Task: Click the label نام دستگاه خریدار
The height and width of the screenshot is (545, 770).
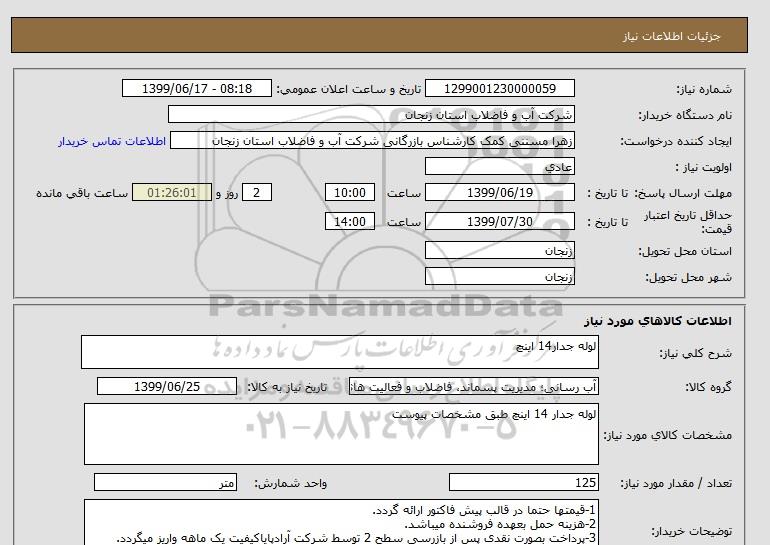Action: pyautogui.click(x=685, y=115)
